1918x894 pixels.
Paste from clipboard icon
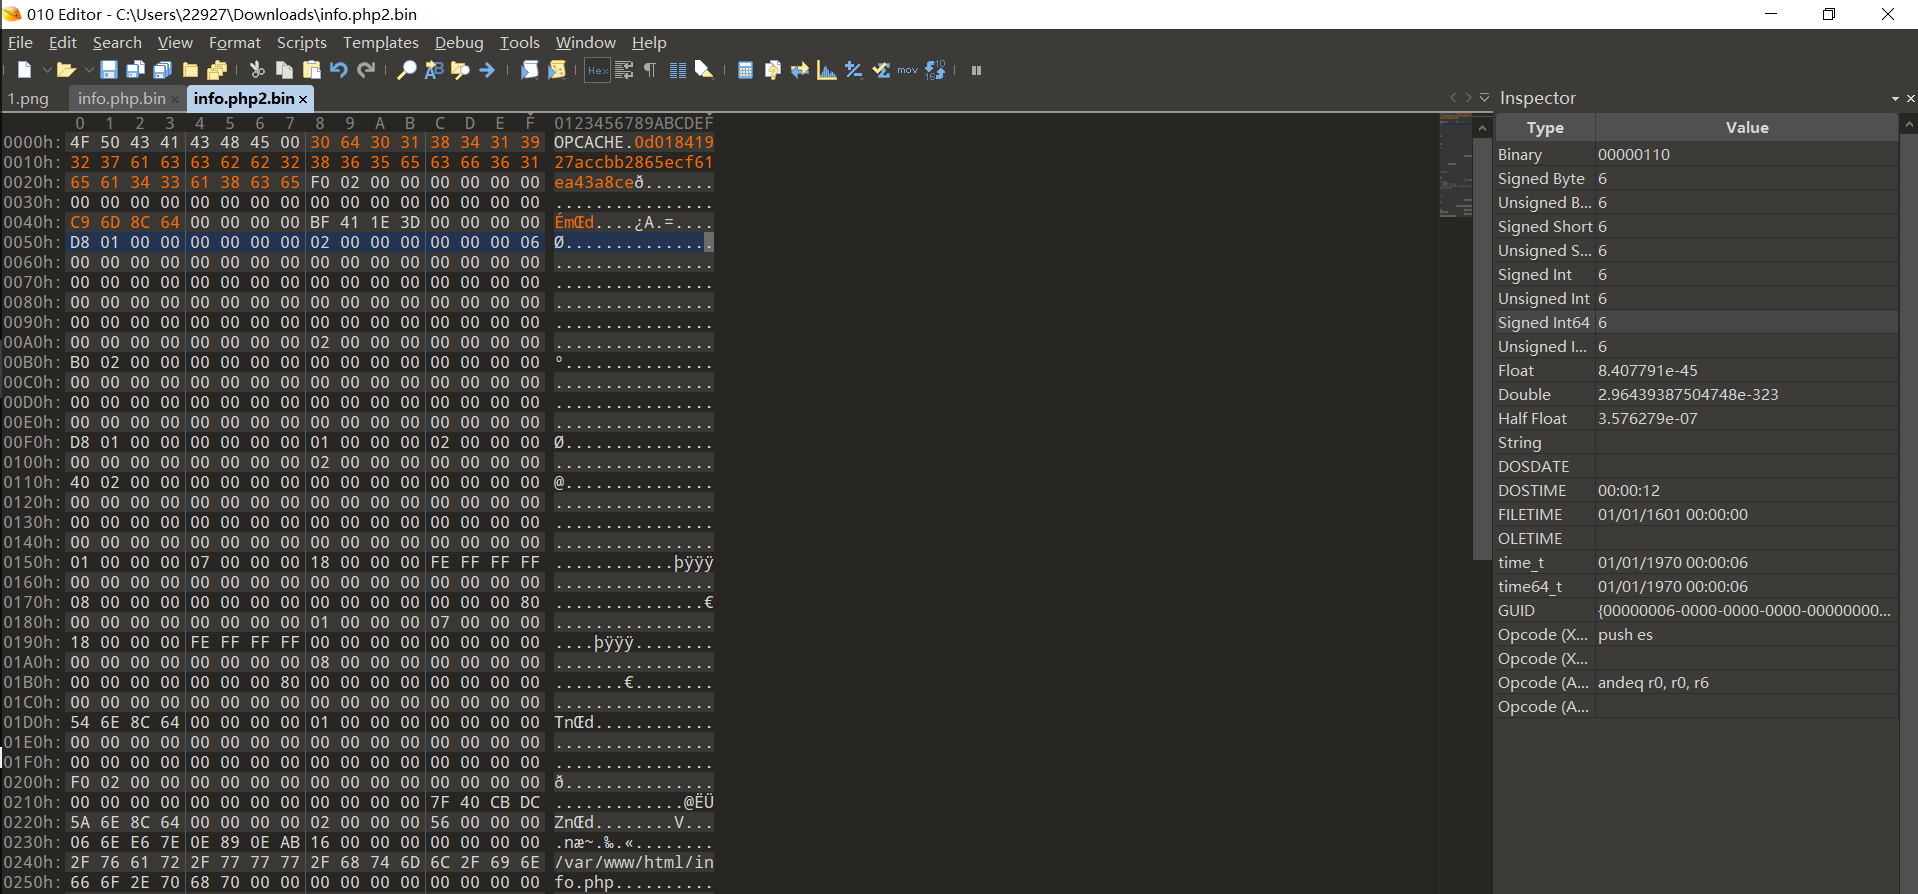coord(311,70)
